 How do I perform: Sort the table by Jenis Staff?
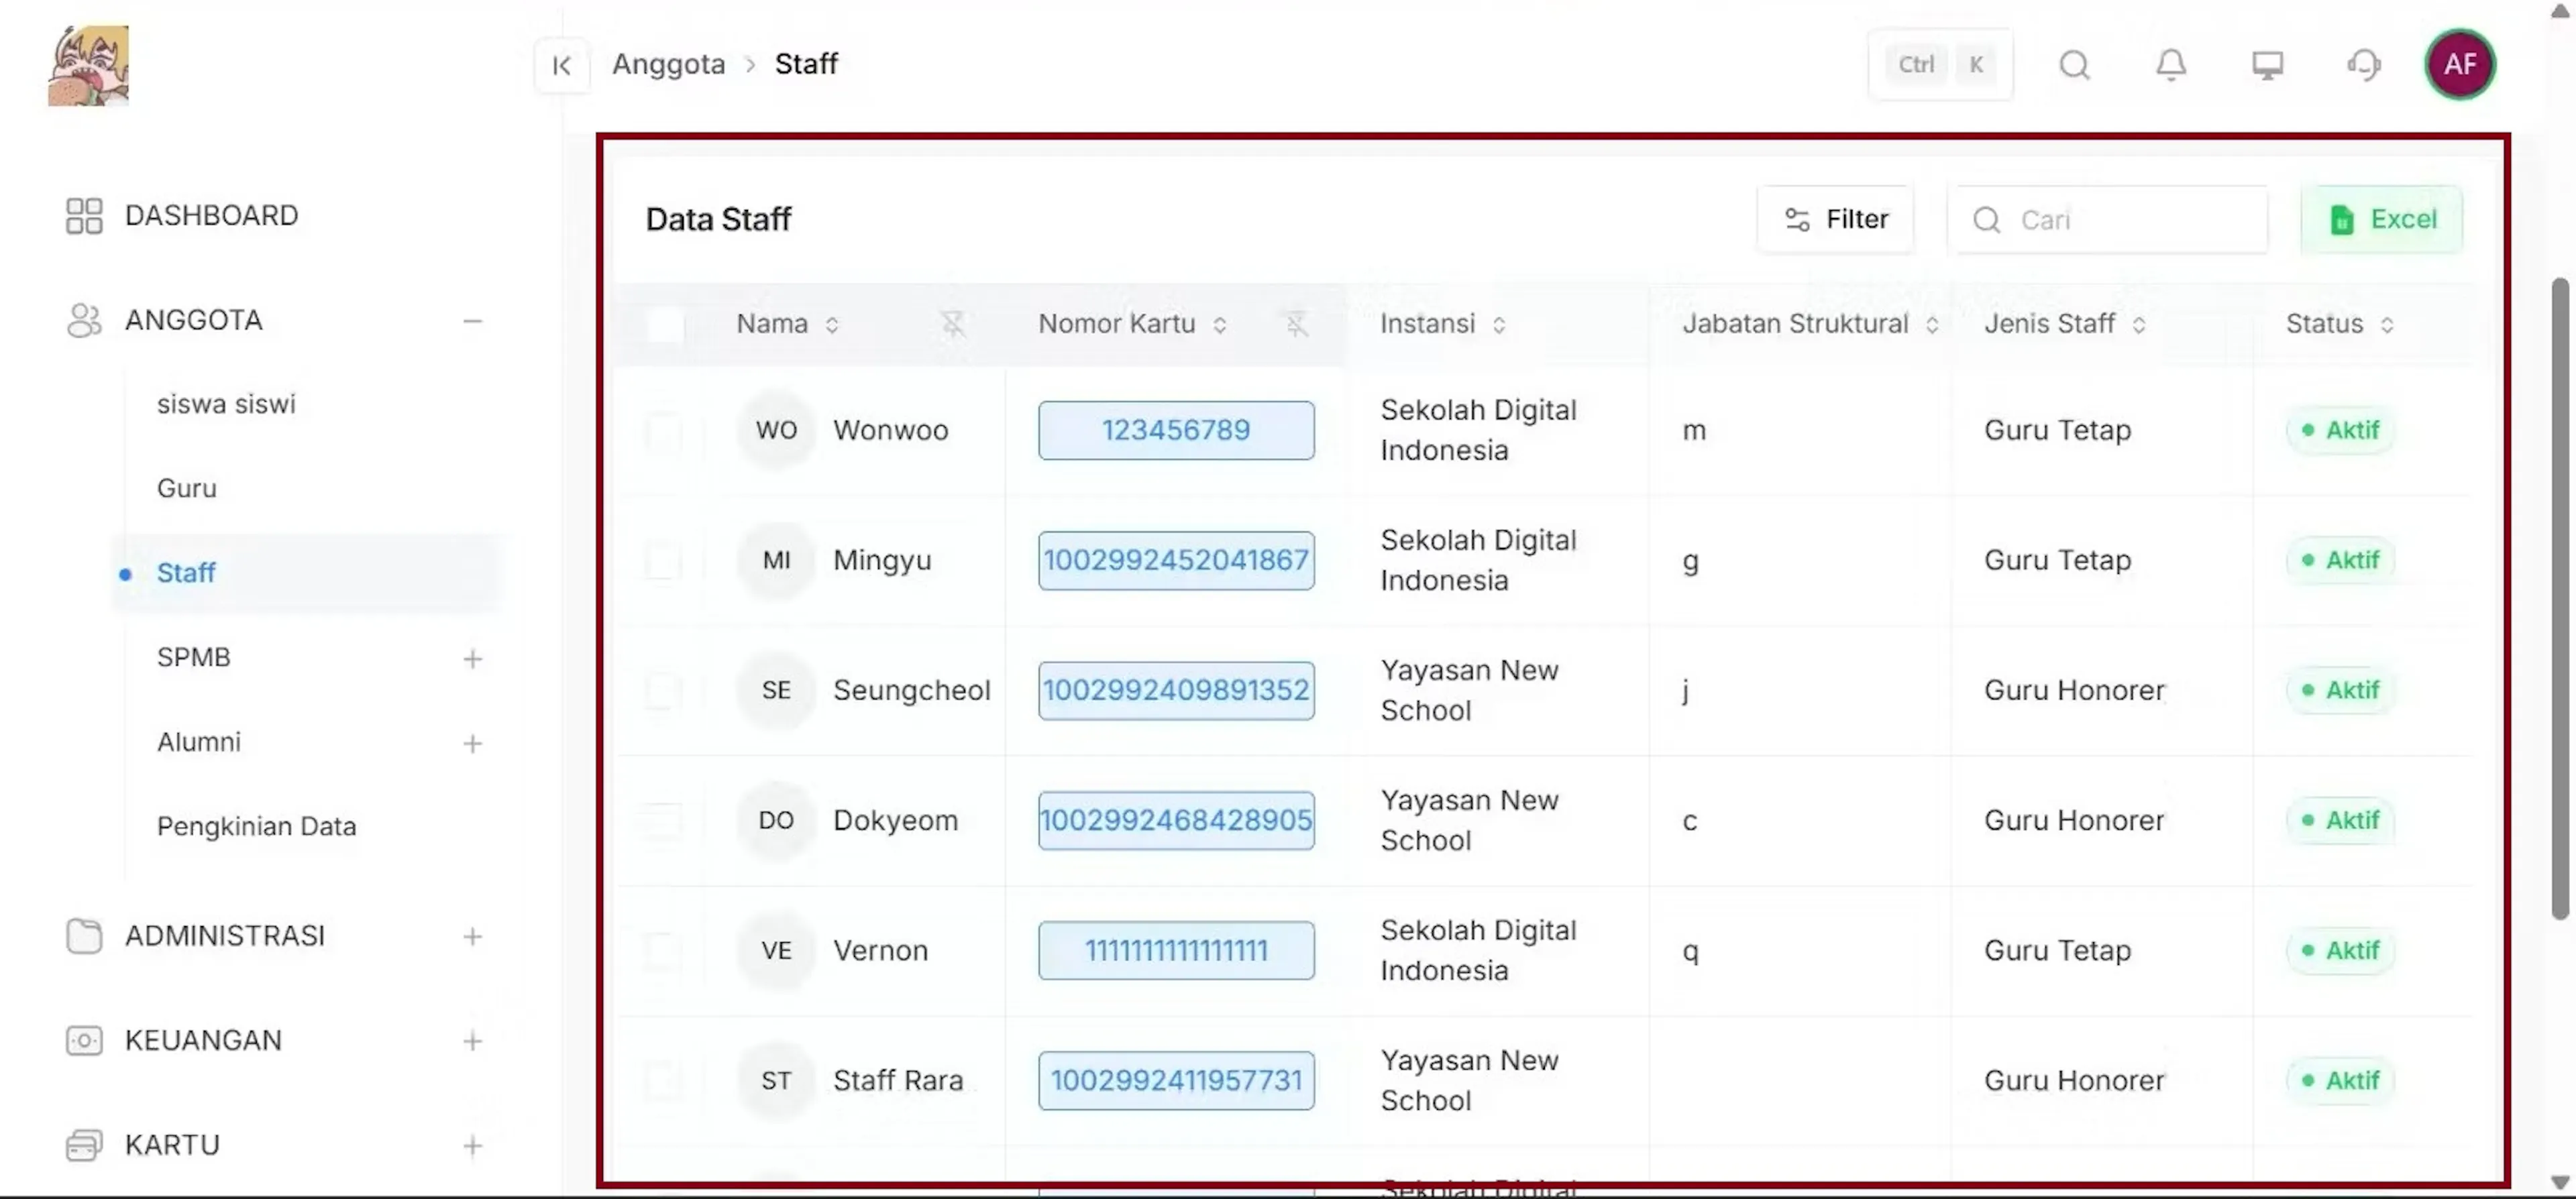tap(2138, 325)
